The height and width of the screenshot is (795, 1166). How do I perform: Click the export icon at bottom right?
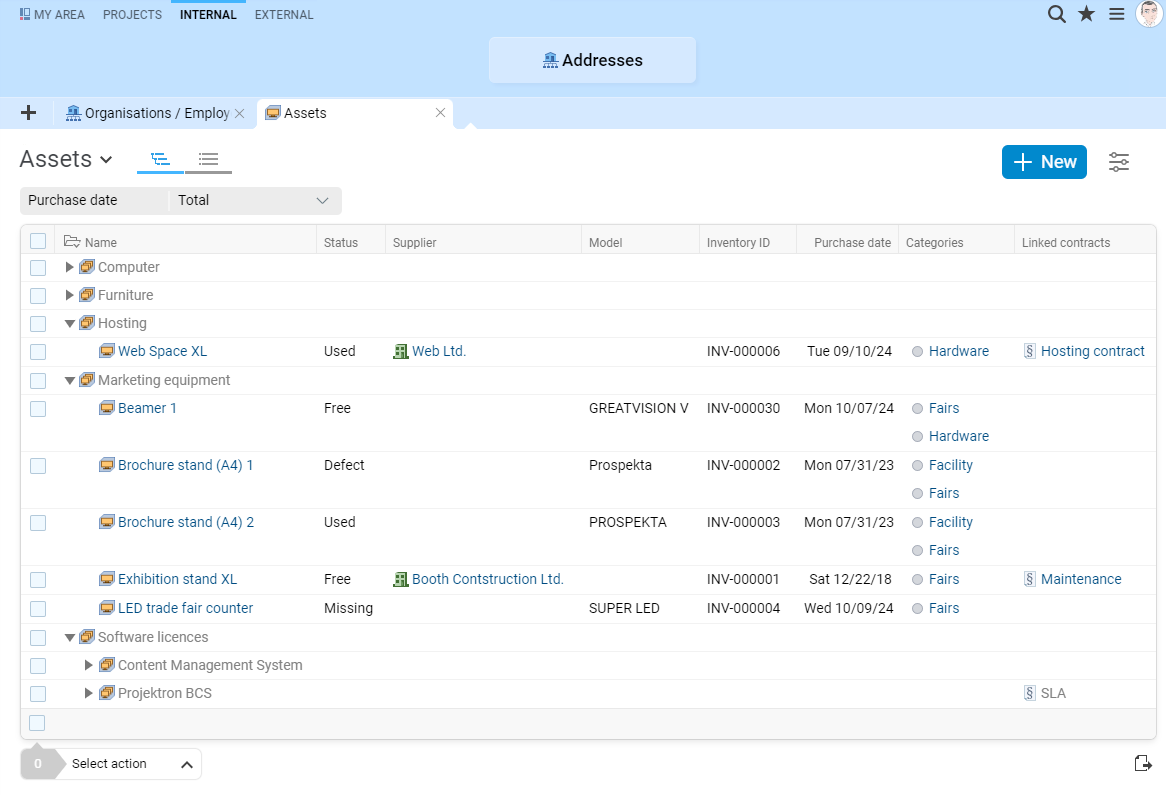1143,764
